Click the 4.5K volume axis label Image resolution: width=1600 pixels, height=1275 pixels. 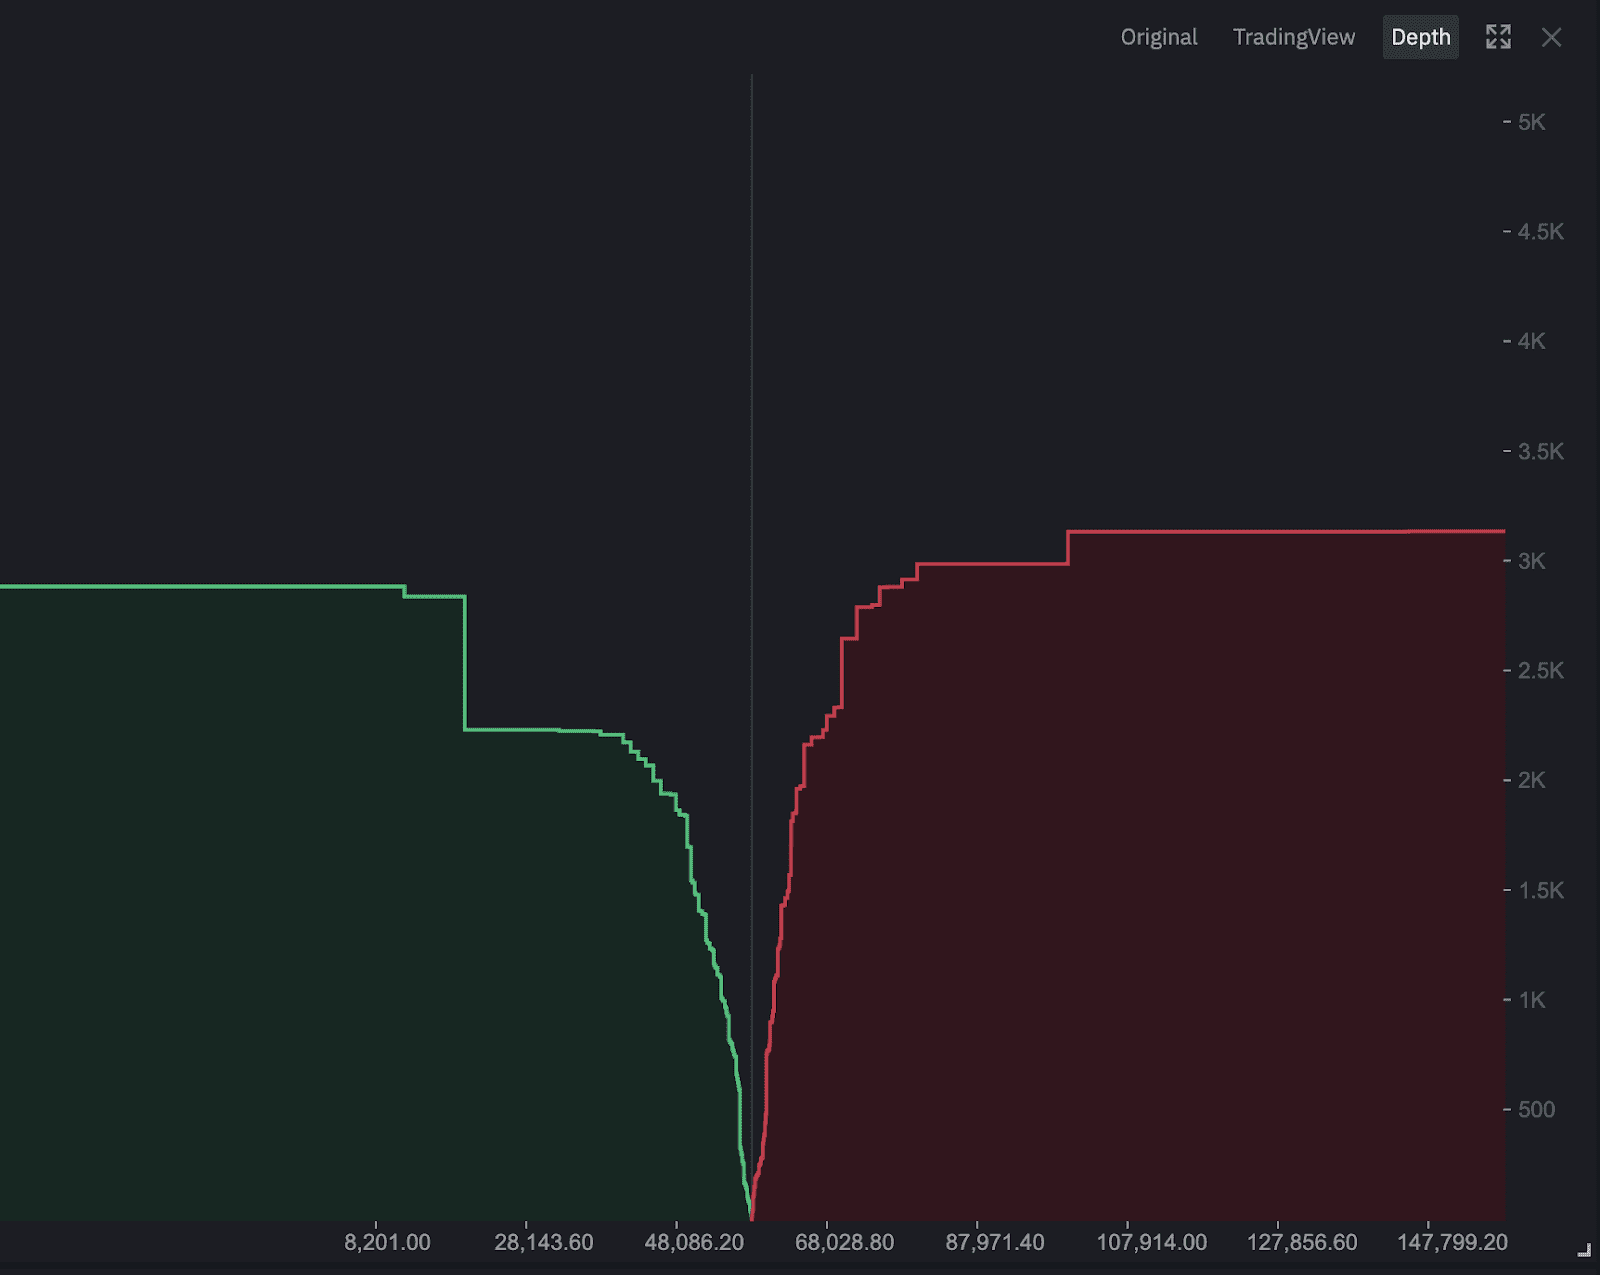coord(1540,232)
